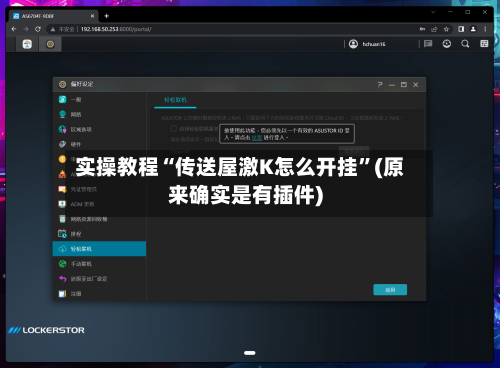Select 还原至出厂设定 factory reset item
Screen dimensions: 500x368
(99, 279)
